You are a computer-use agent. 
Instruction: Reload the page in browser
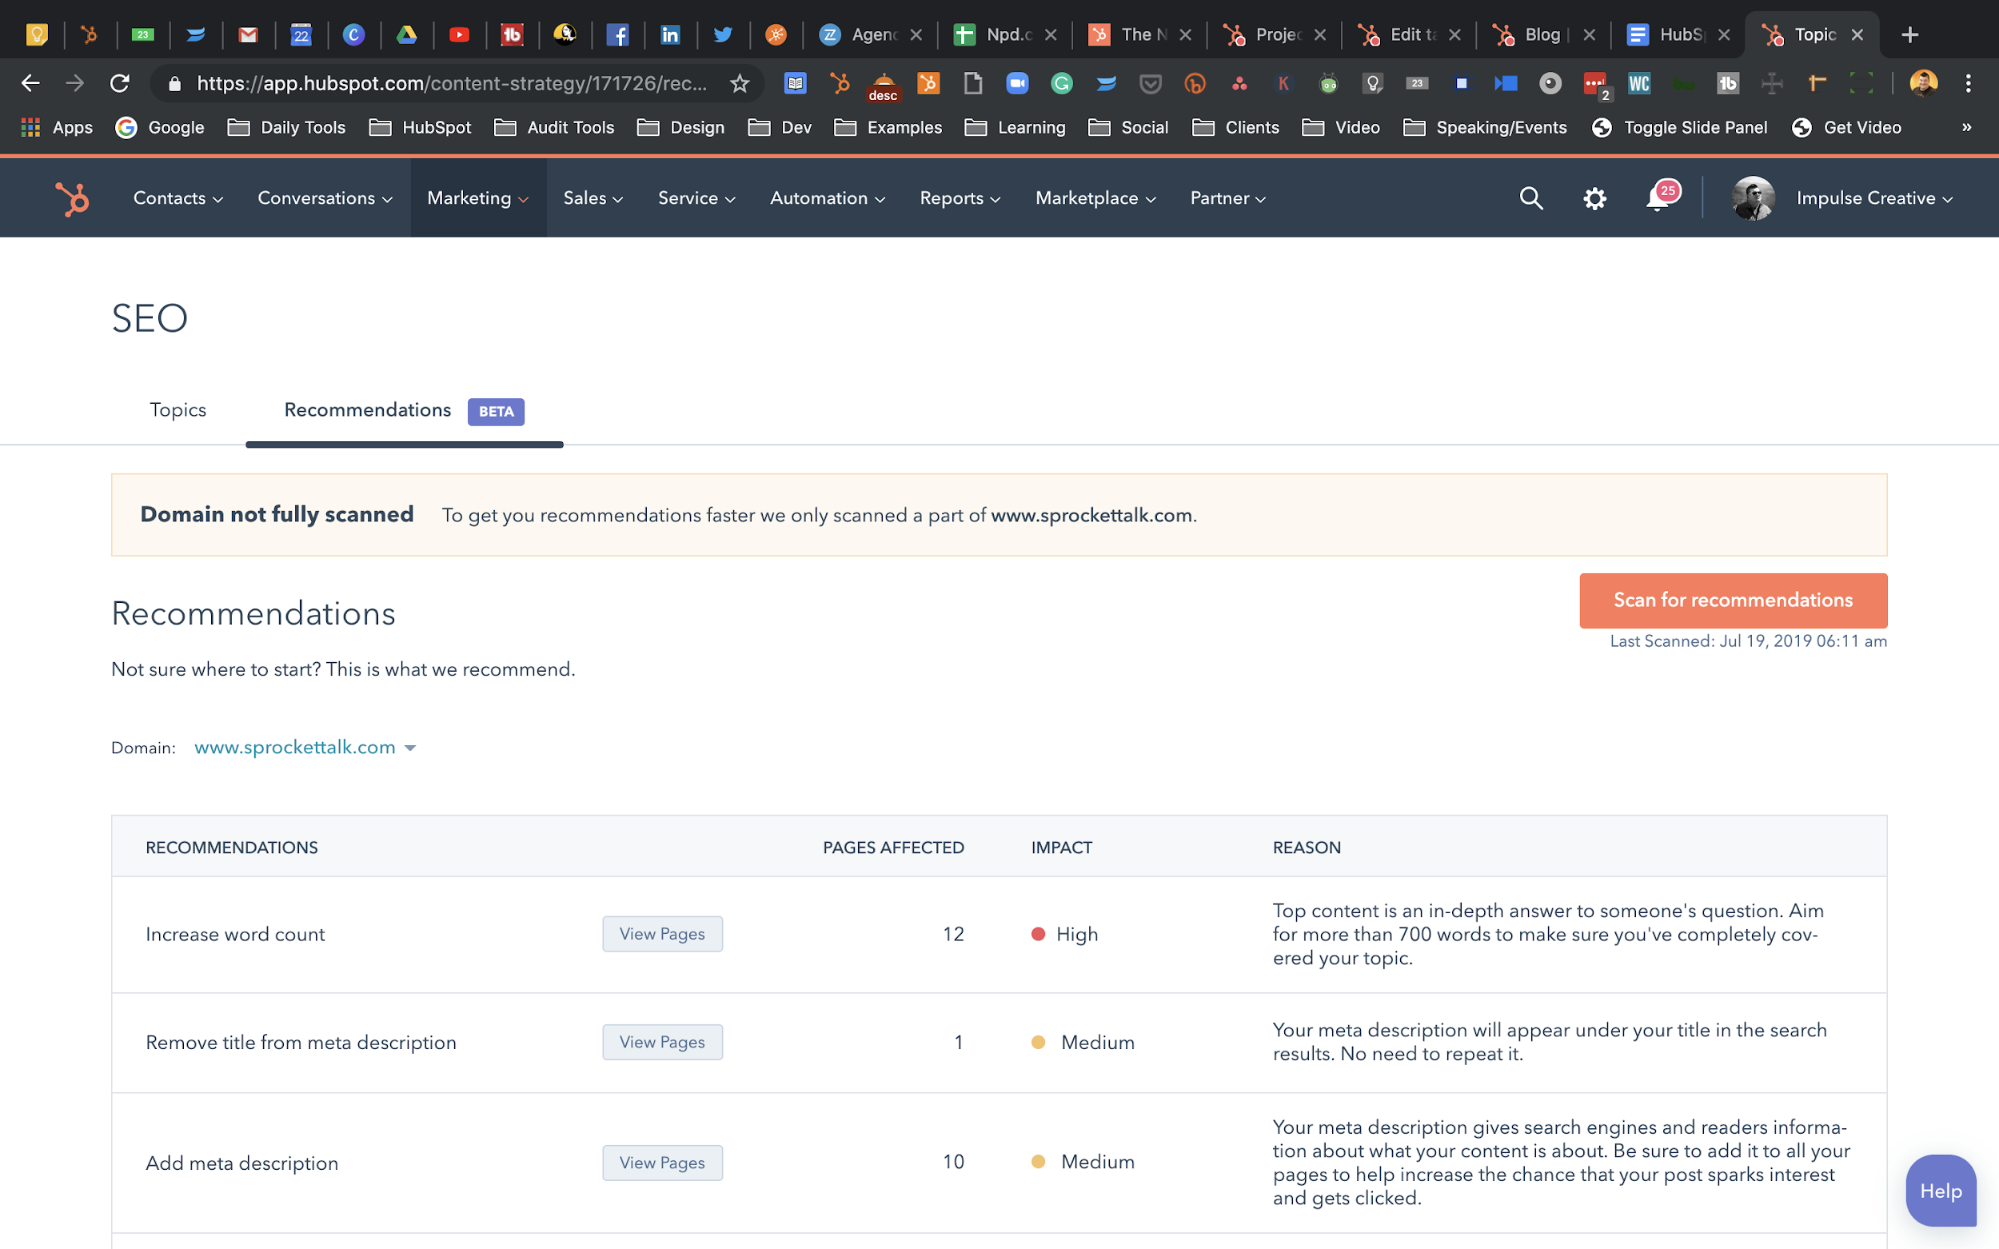[x=119, y=83]
